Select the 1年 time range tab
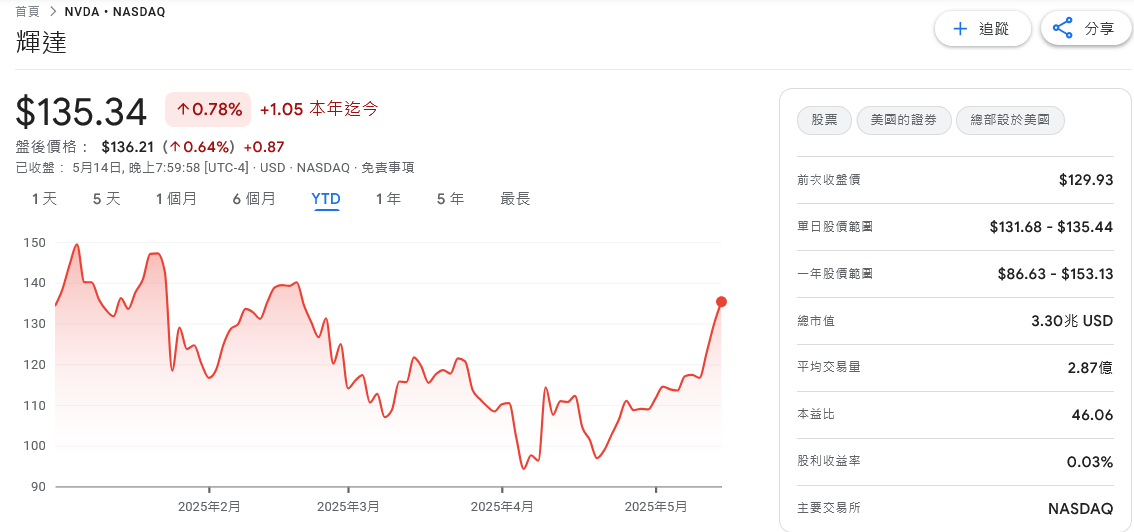Viewport: 1134px width, 532px height. pyautogui.click(x=388, y=199)
